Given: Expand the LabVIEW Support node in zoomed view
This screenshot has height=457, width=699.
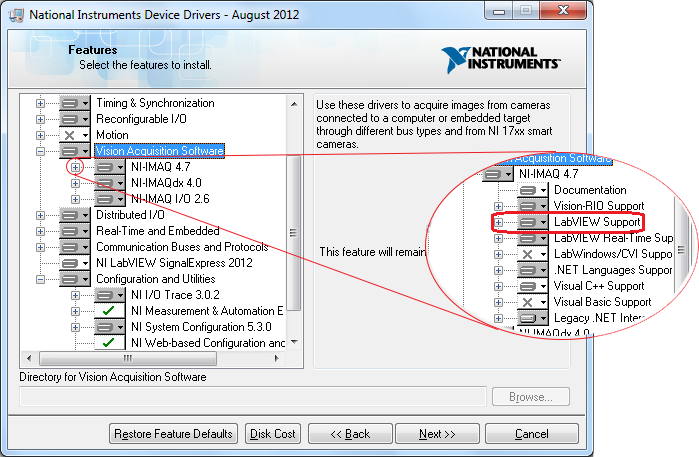Looking at the screenshot, I should point(498,222).
